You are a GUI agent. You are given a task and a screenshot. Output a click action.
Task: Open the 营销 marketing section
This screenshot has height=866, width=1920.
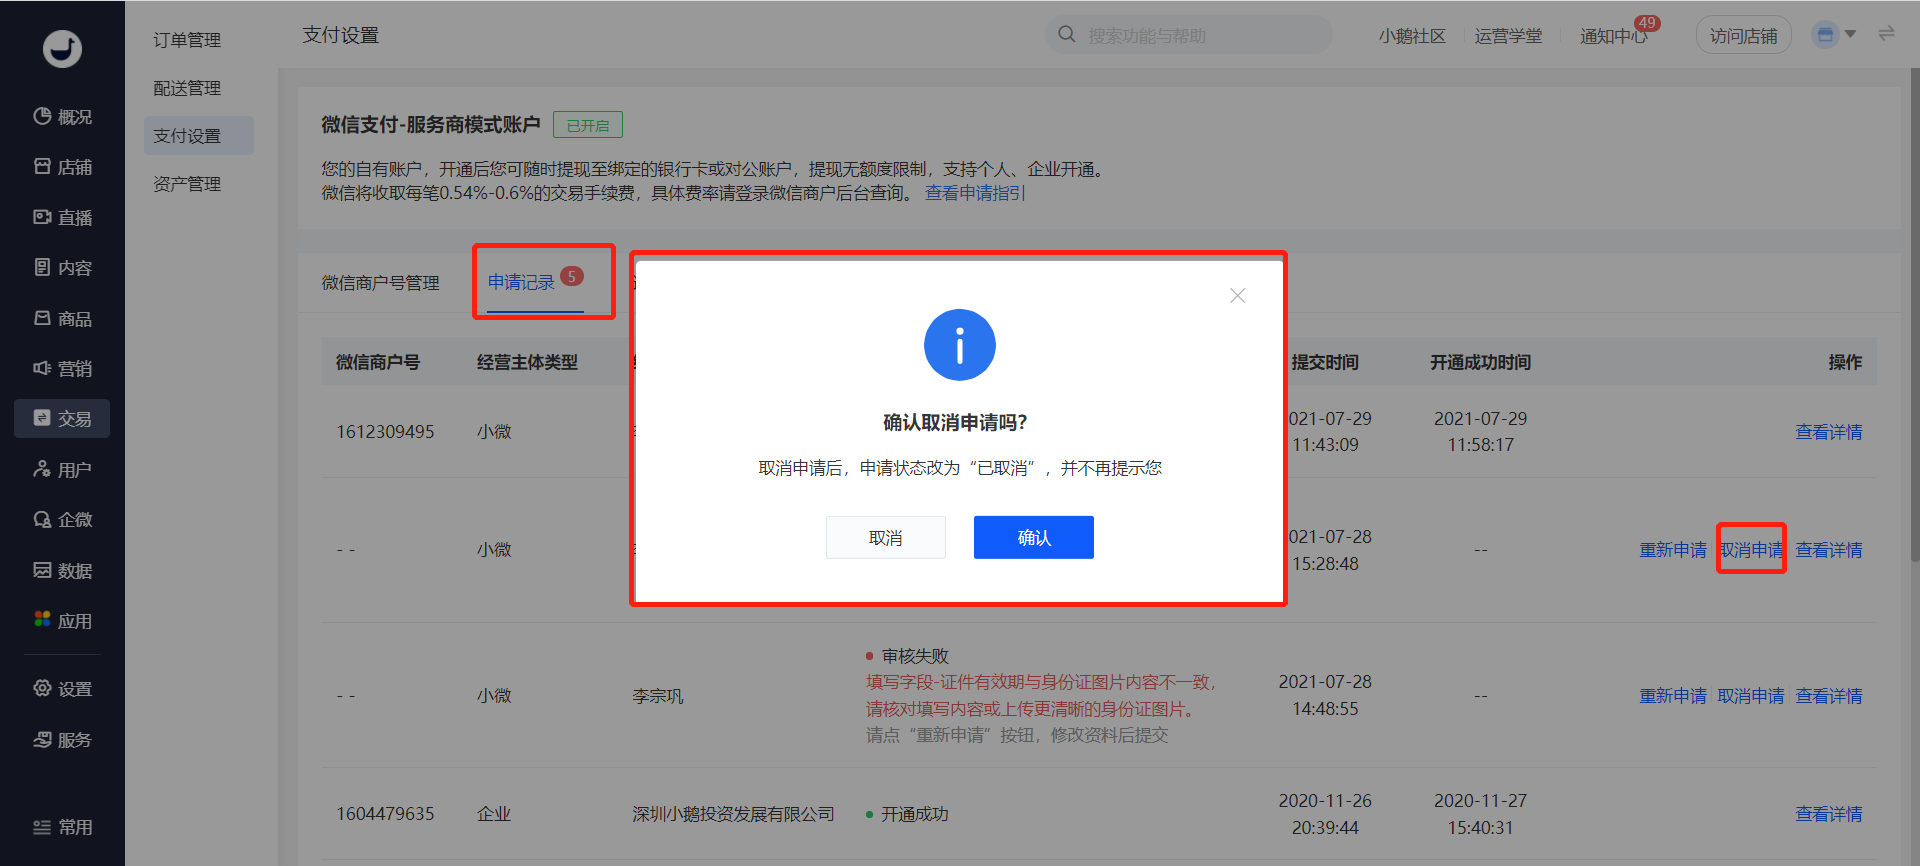(x=62, y=368)
